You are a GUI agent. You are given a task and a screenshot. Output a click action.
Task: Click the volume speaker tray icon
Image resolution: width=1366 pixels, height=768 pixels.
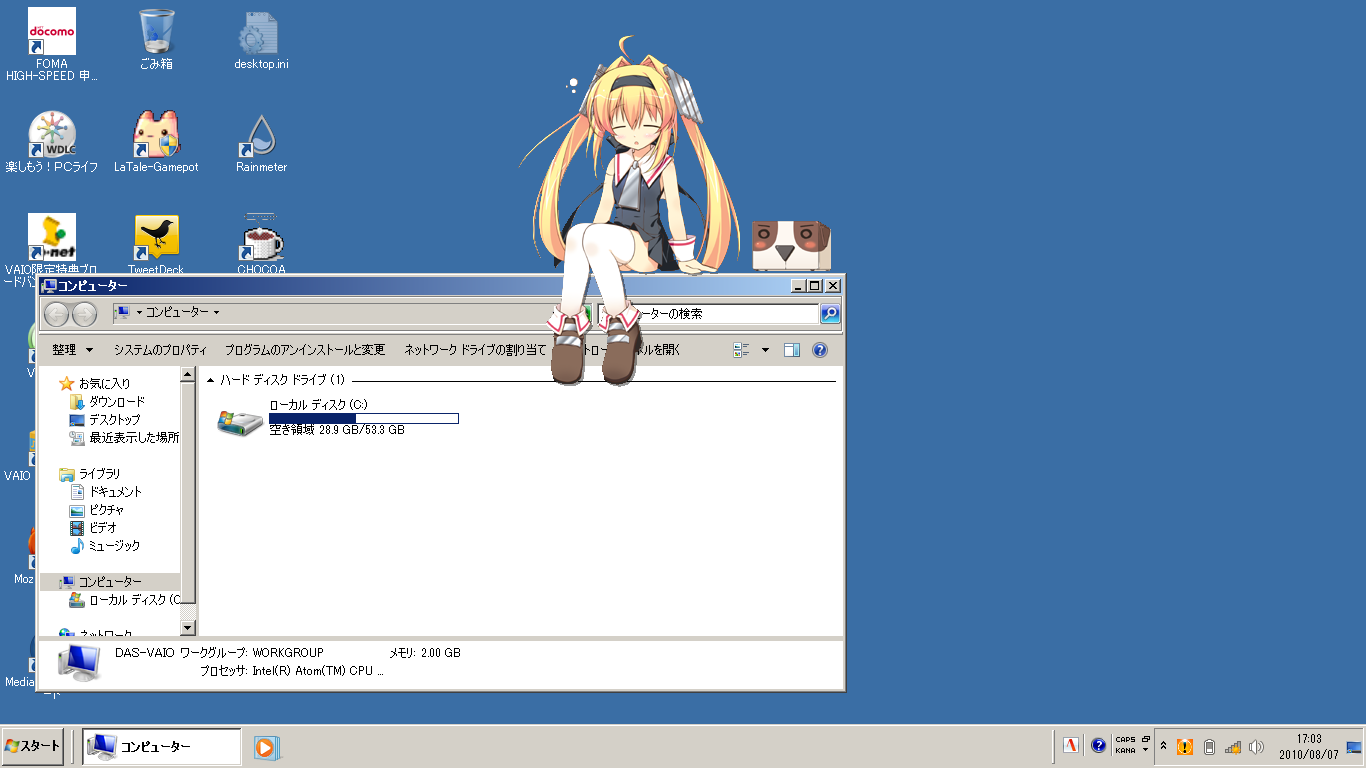click(x=1257, y=747)
